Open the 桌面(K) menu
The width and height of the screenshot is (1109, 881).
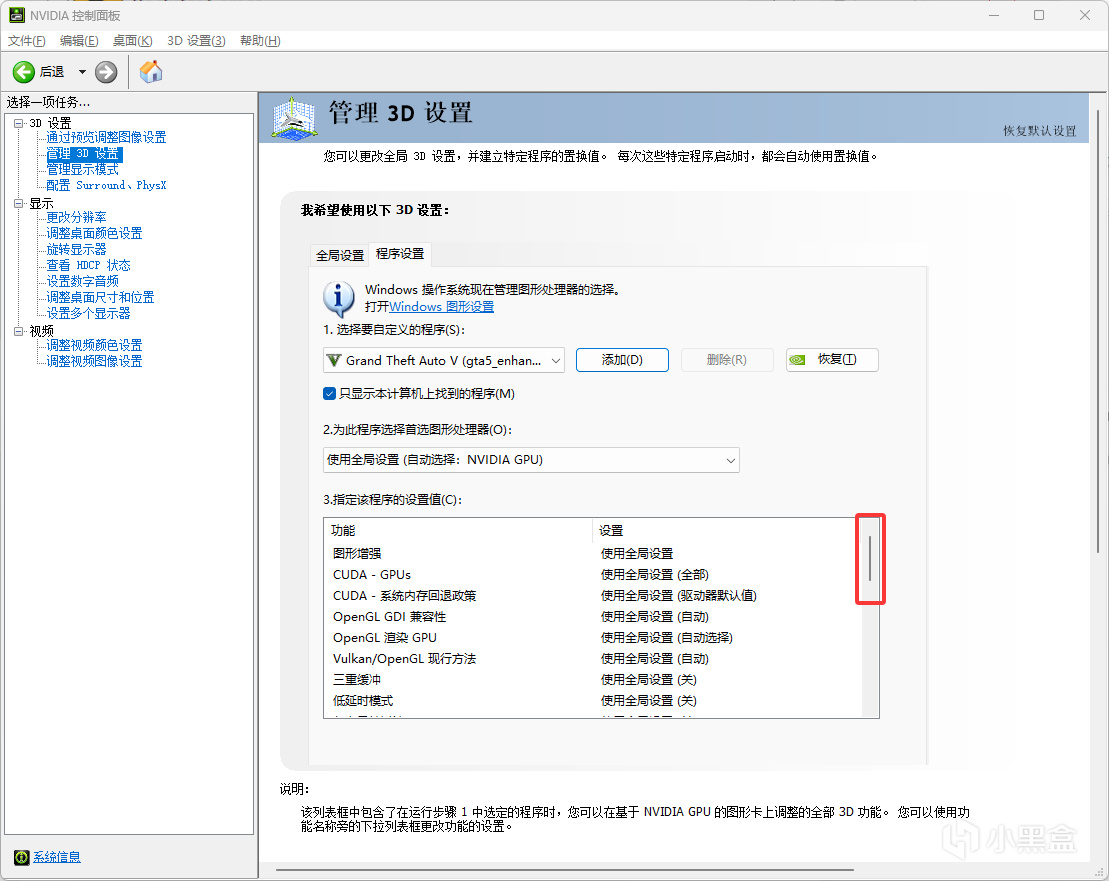pos(133,41)
